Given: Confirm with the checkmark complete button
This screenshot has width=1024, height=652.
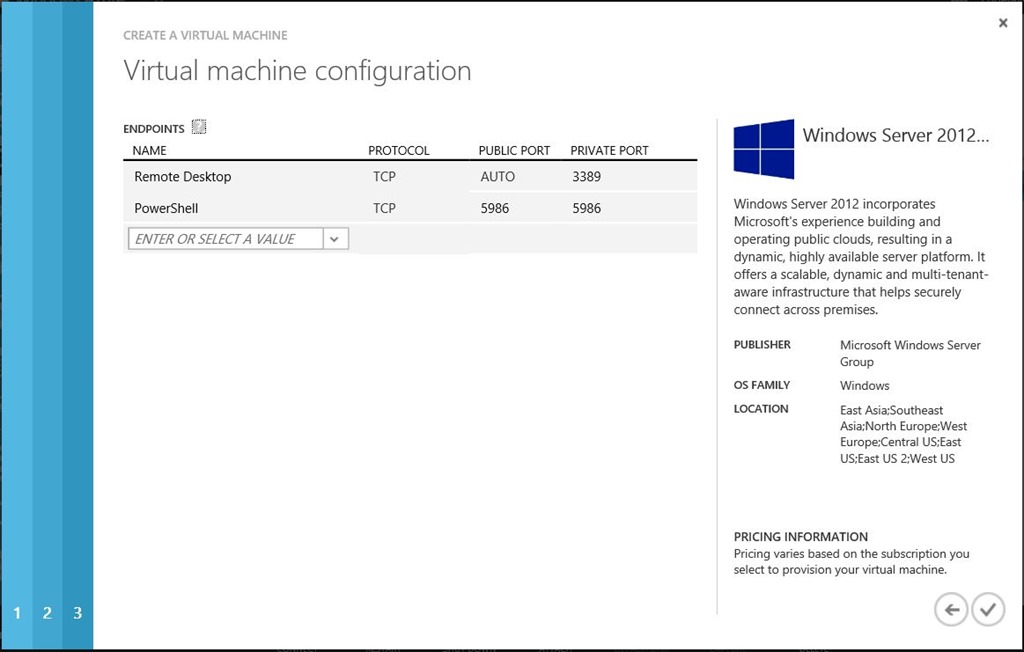Looking at the screenshot, I should (x=987, y=610).
